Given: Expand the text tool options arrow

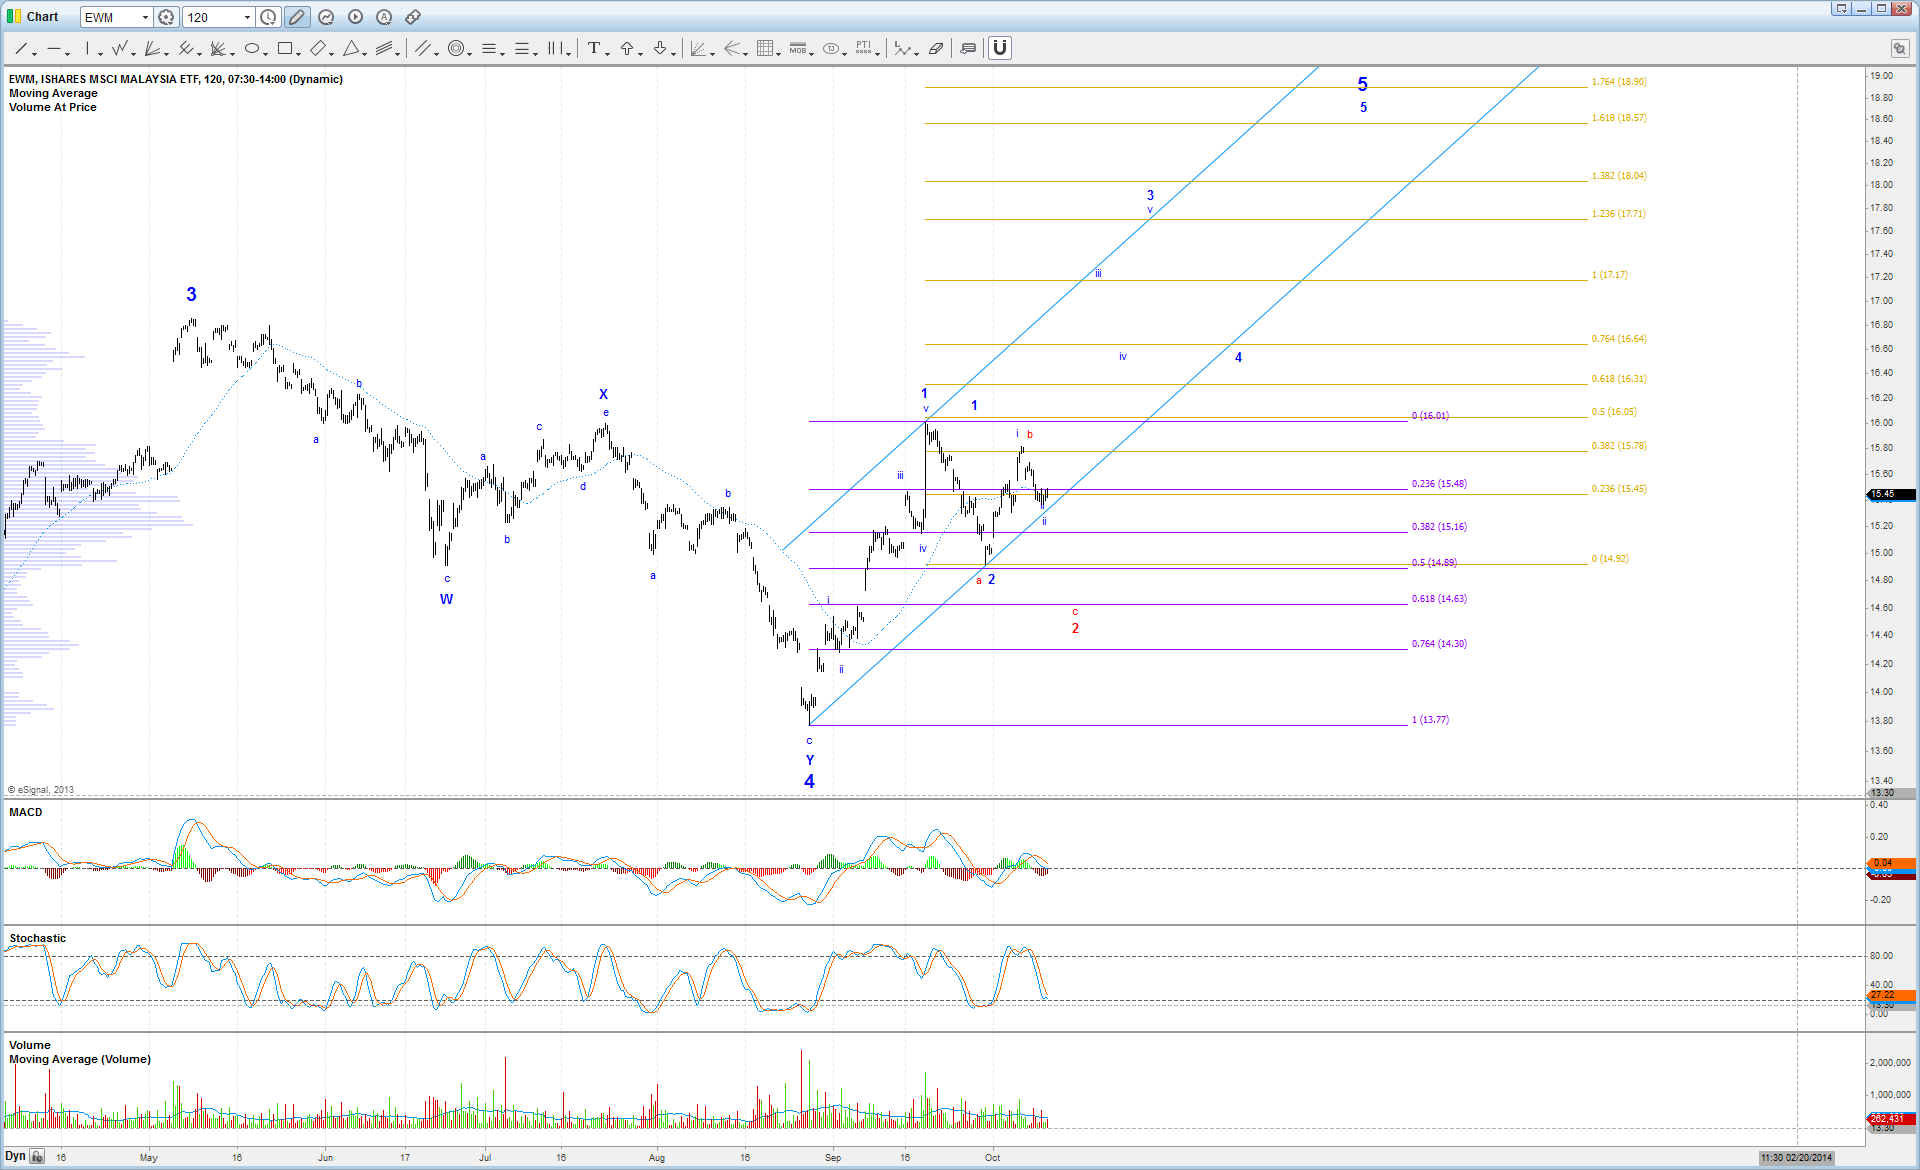Looking at the screenshot, I should click(608, 52).
